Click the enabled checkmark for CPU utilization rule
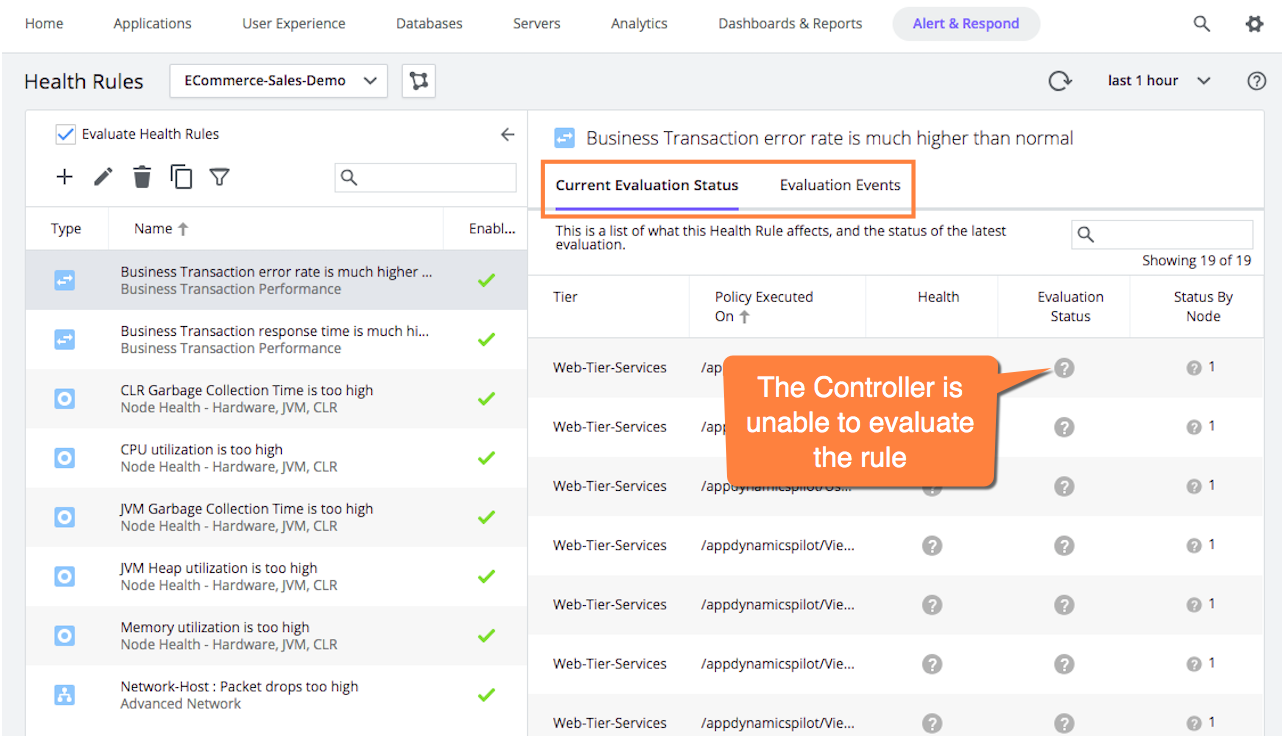Image resolution: width=1282 pixels, height=737 pixels. coord(486,458)
